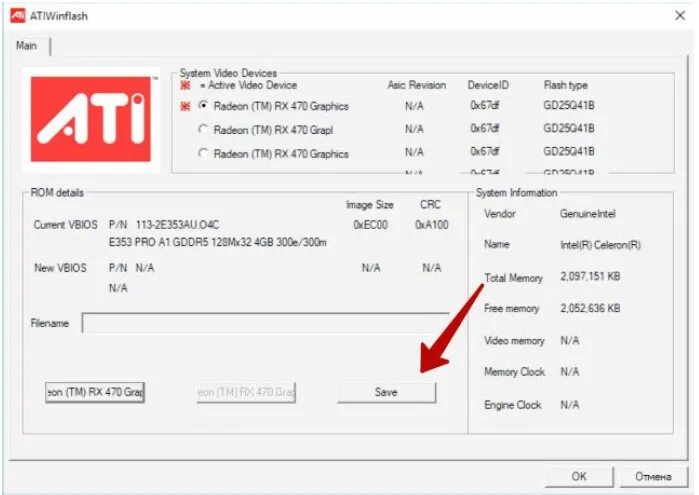Open the Main tab
Viewport: 699px width, 495px height.
pos(27,45)
